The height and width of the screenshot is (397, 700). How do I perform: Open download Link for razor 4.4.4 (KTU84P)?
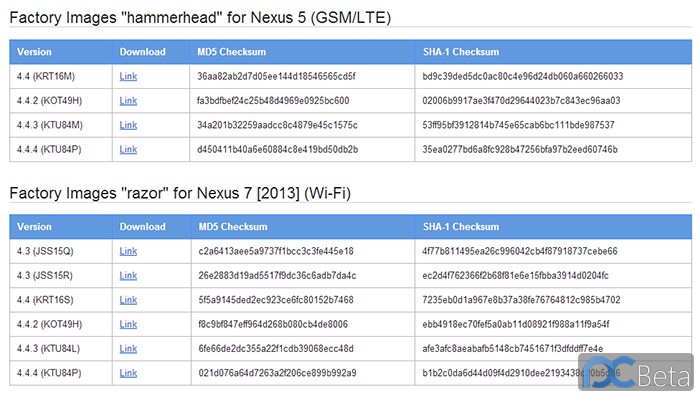click(x=128, y=373)
